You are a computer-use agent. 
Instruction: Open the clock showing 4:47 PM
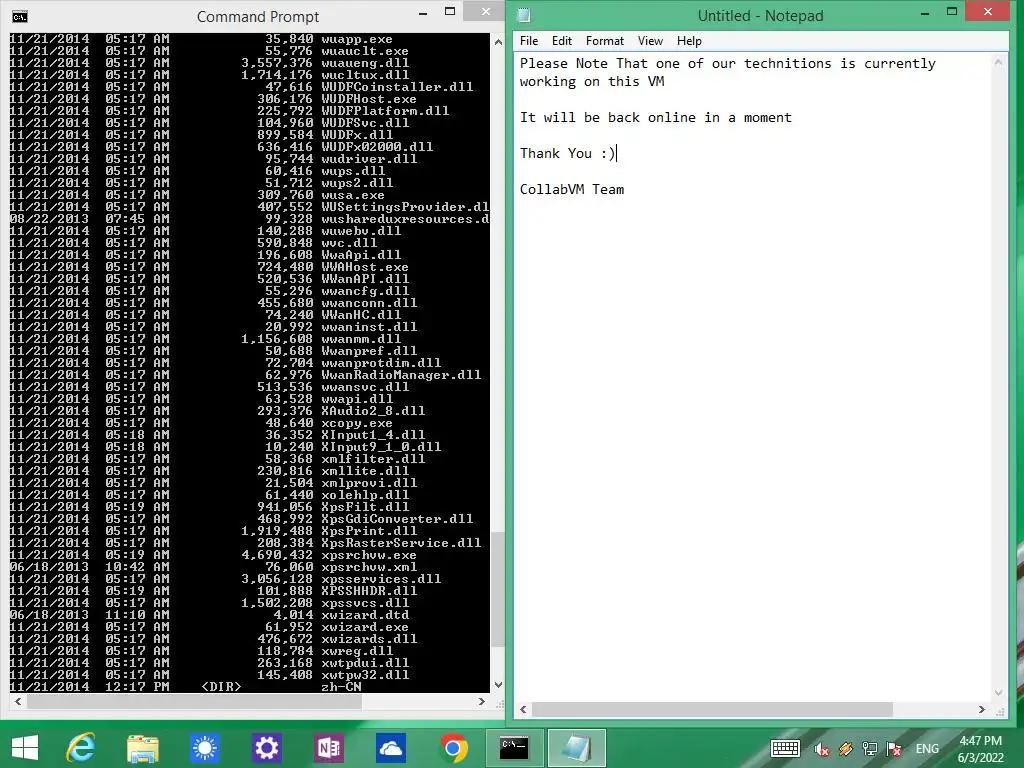[x=980, y=749]
